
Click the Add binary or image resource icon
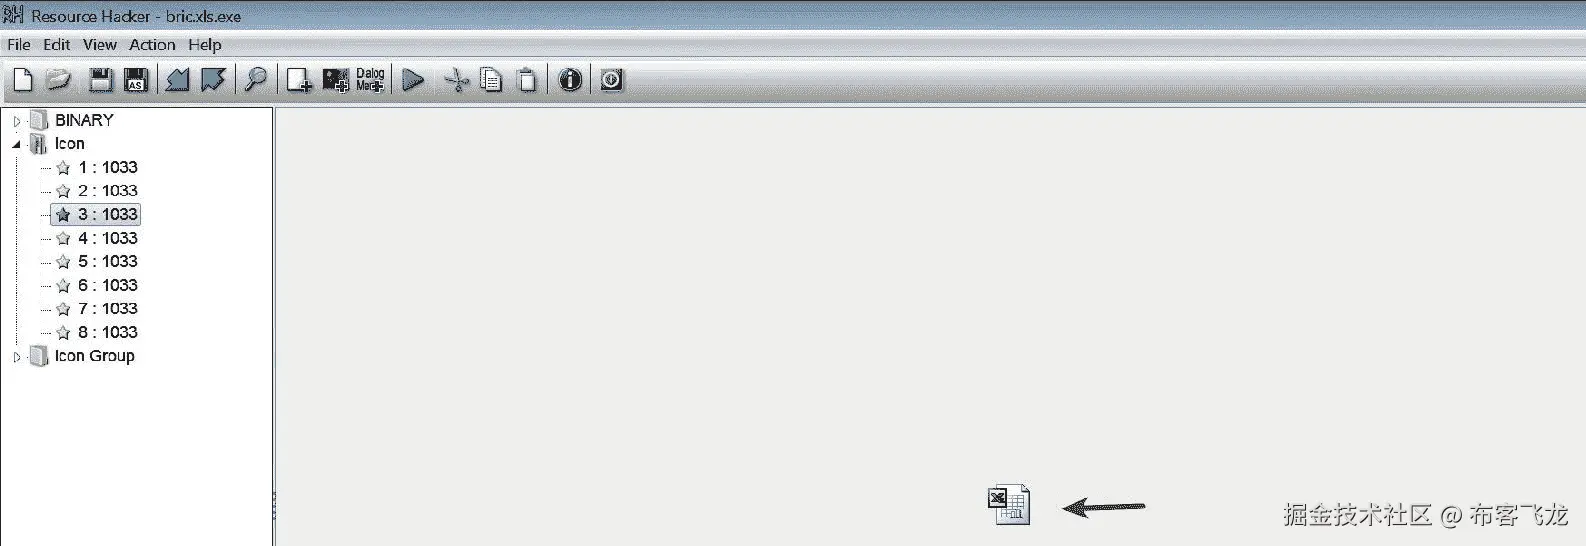click(335, 80)
